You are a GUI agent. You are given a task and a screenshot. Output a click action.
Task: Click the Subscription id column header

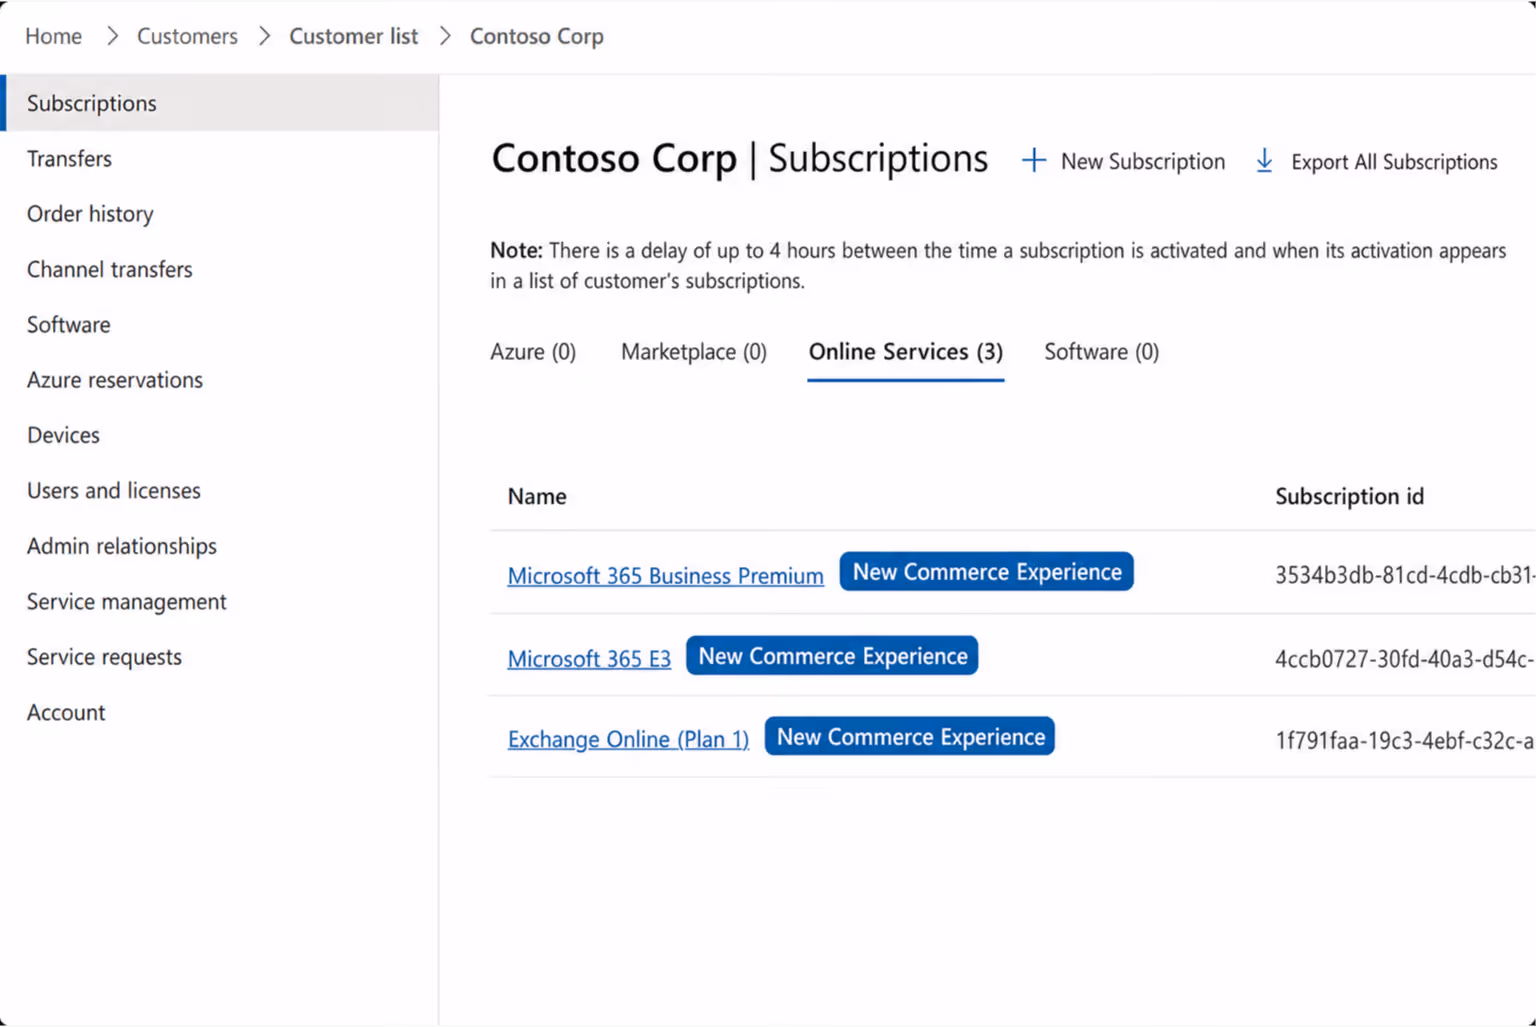[x=1350, y=497]
